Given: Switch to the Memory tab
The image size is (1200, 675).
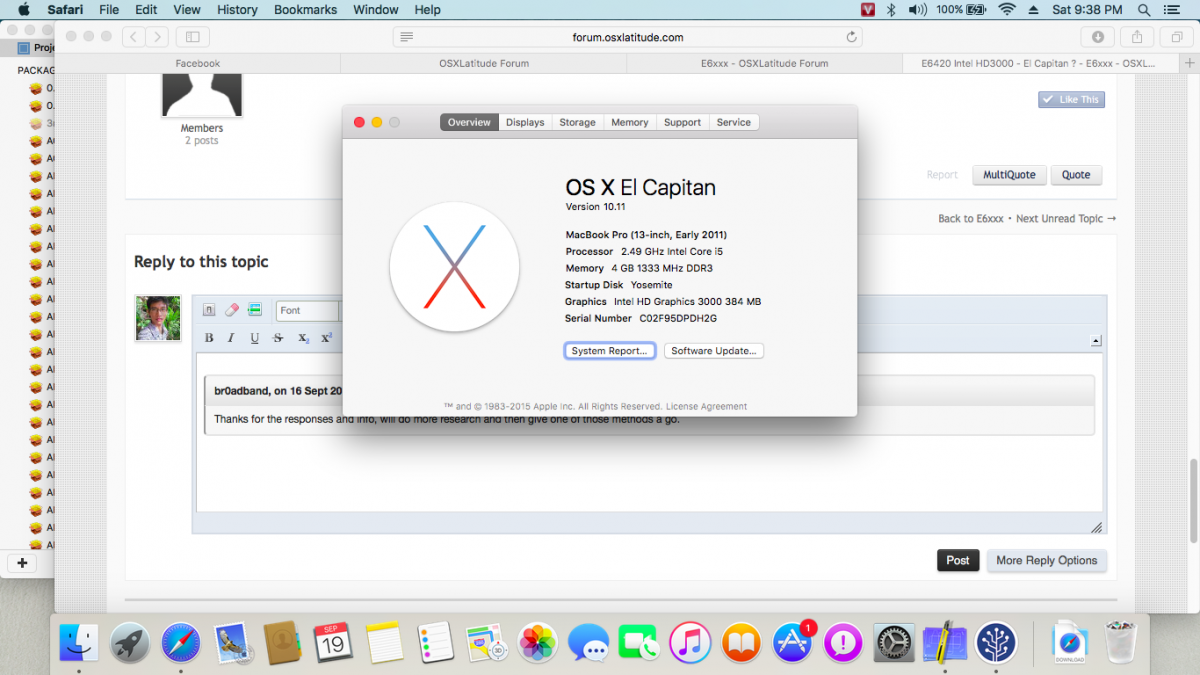Looking at the screenshot, I should 630,122.
